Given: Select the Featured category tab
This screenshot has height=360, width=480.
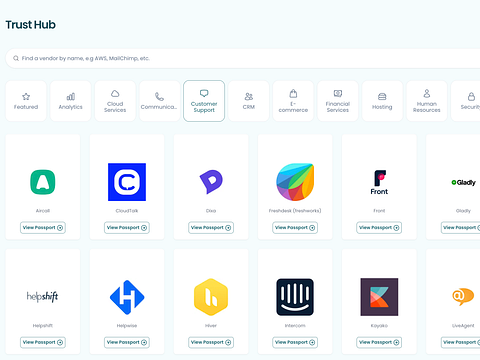Looking at the screenshot, I should [26, 101].
